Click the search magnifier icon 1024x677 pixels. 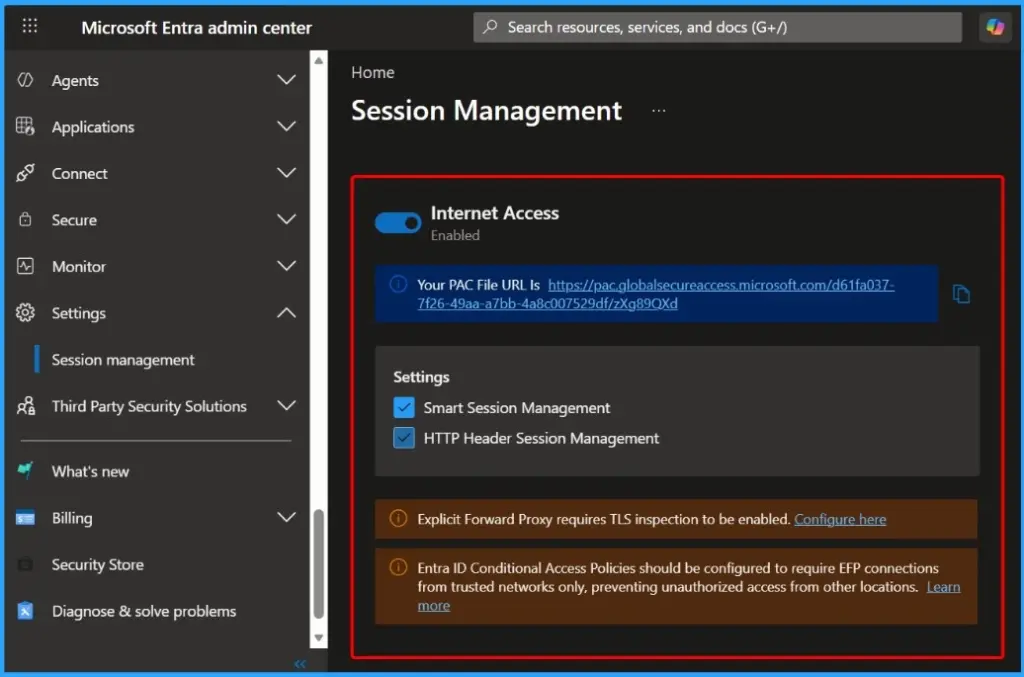(x=490, y=27)
